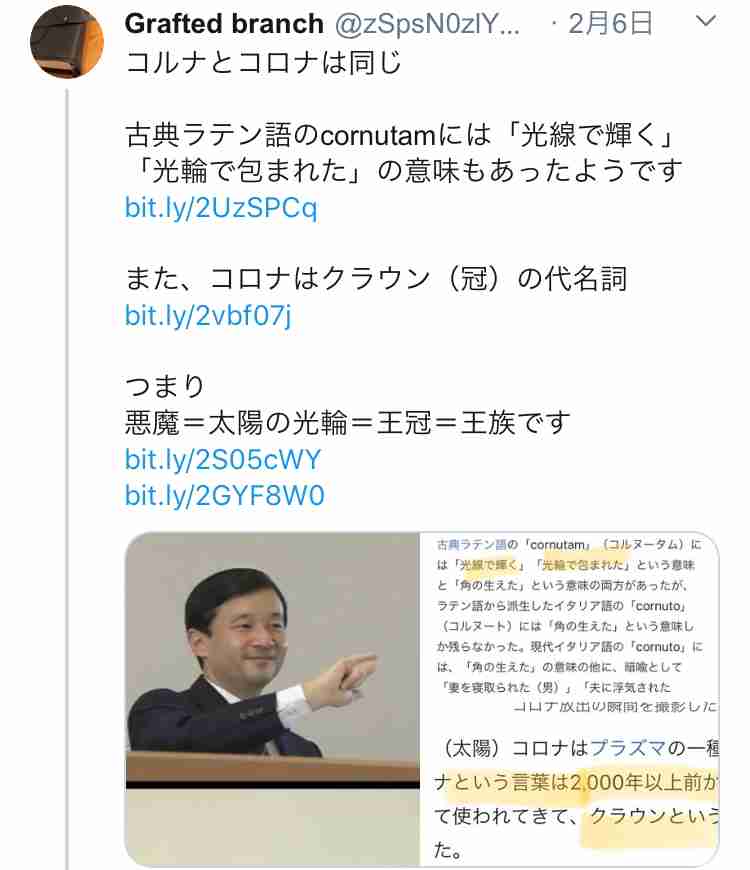
Task: Select the tweet's first line コルナとコロナは同じ
Action: (x=263, y=62)
